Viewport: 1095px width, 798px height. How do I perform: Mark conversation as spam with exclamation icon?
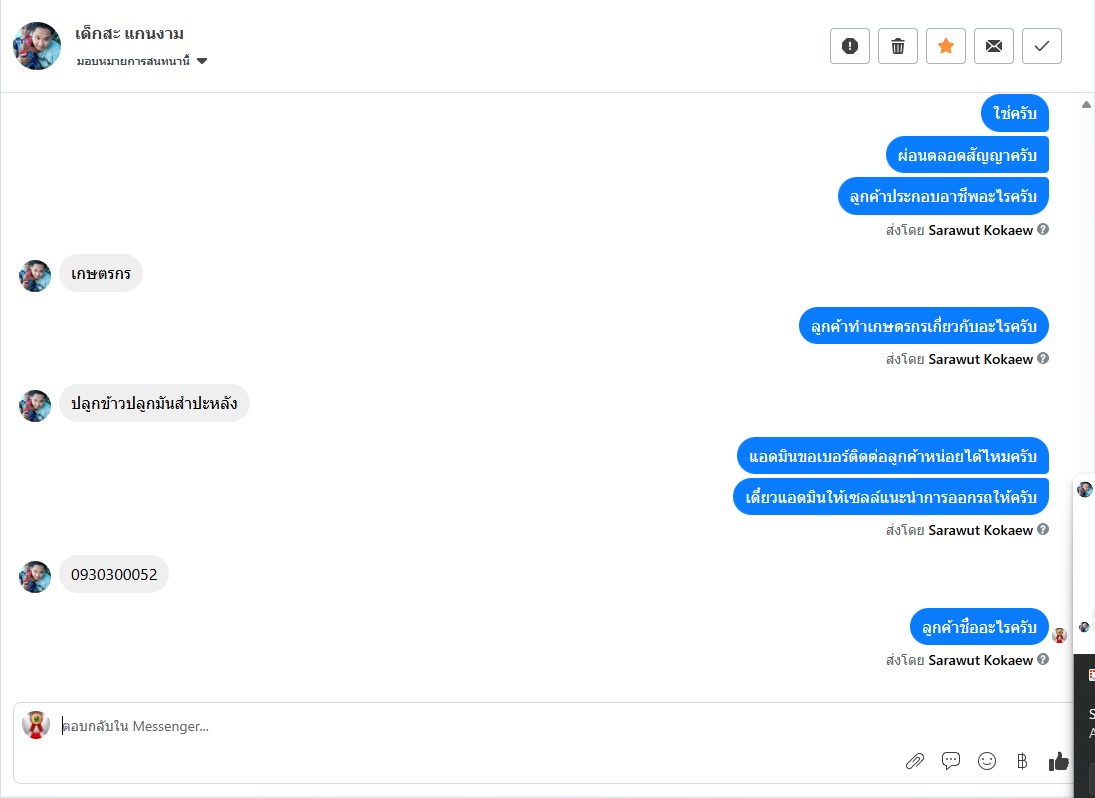[849, 46]
